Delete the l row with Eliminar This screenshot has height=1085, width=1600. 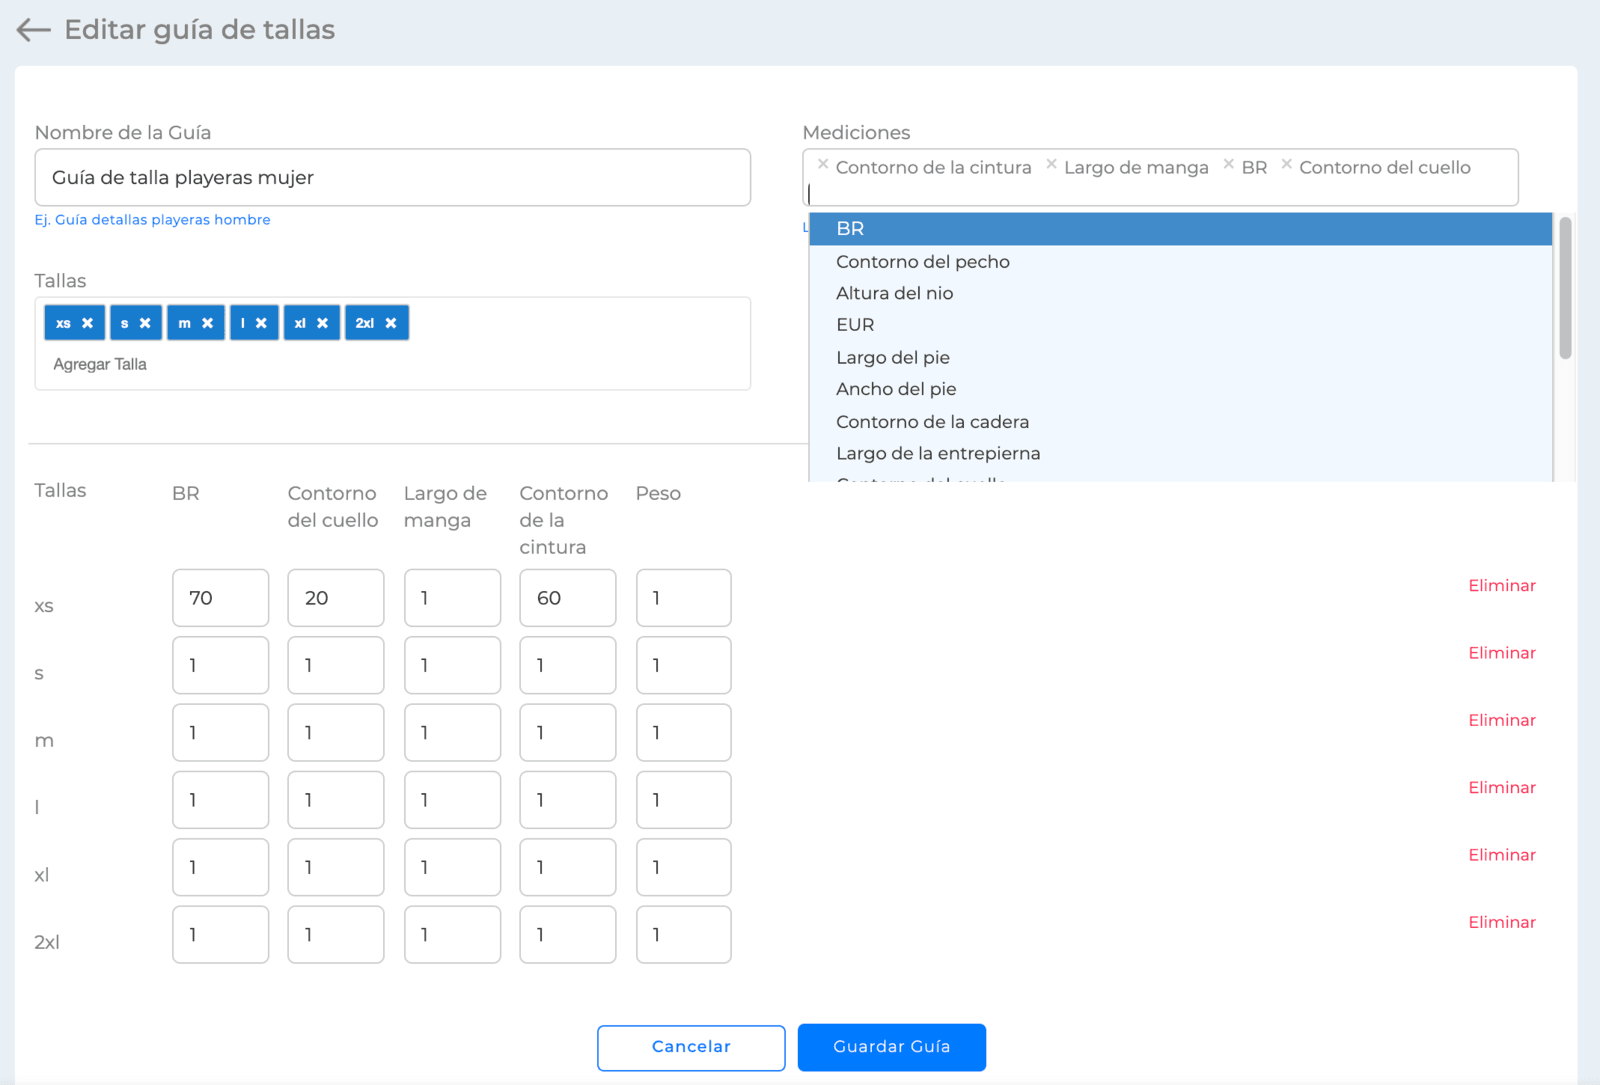click(1502, 788)
